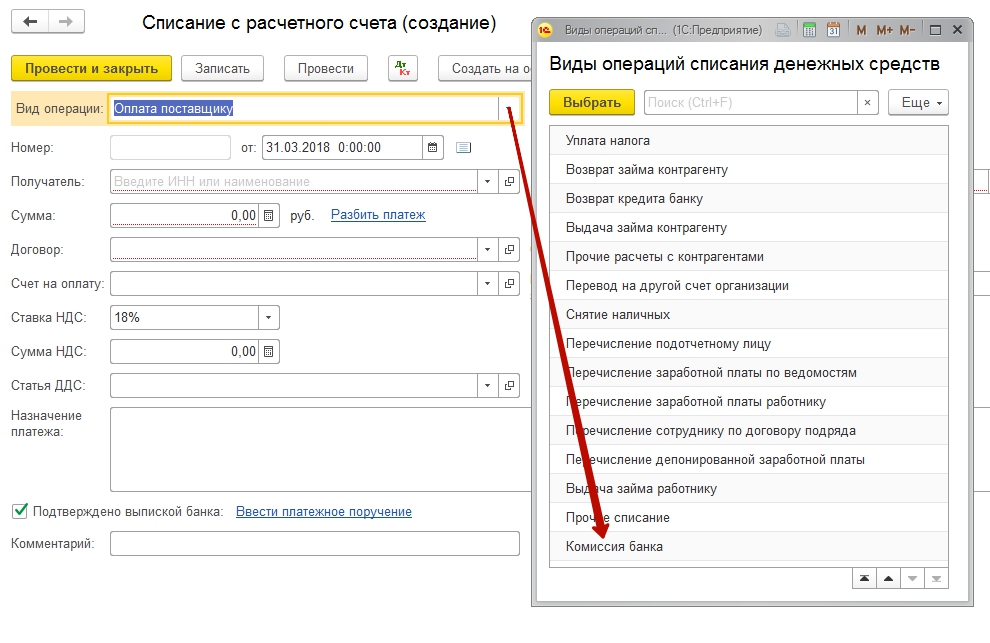Select Выдача займа контрагенту
The width and height of the screenshot is (990, 643).
click(749, 227)
